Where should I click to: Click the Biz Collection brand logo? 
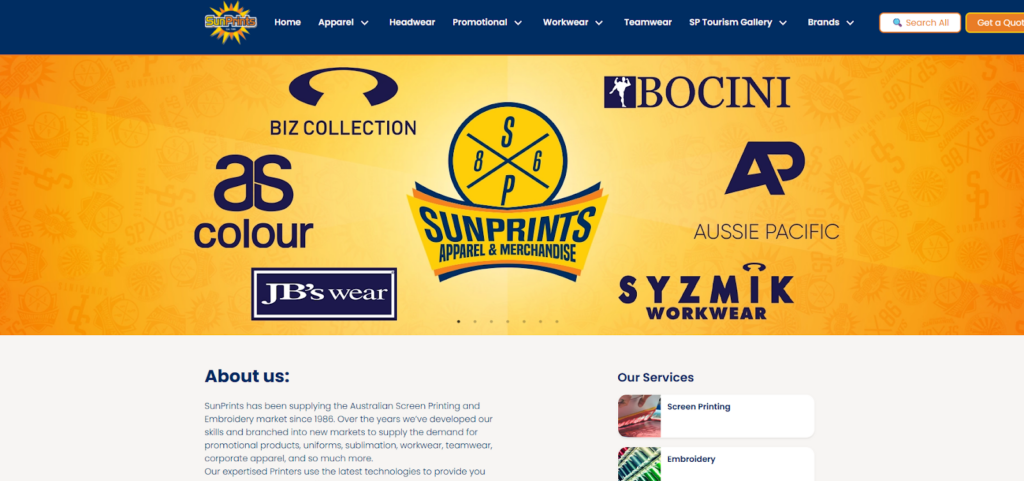(x=343, y=102)
